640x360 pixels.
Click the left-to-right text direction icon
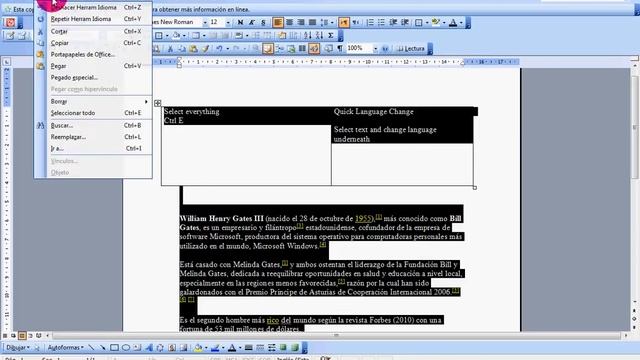pos(344,22)
